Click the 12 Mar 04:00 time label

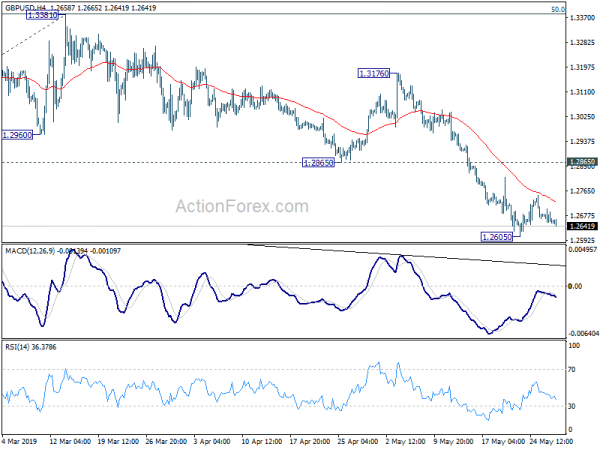coord(70,441)
